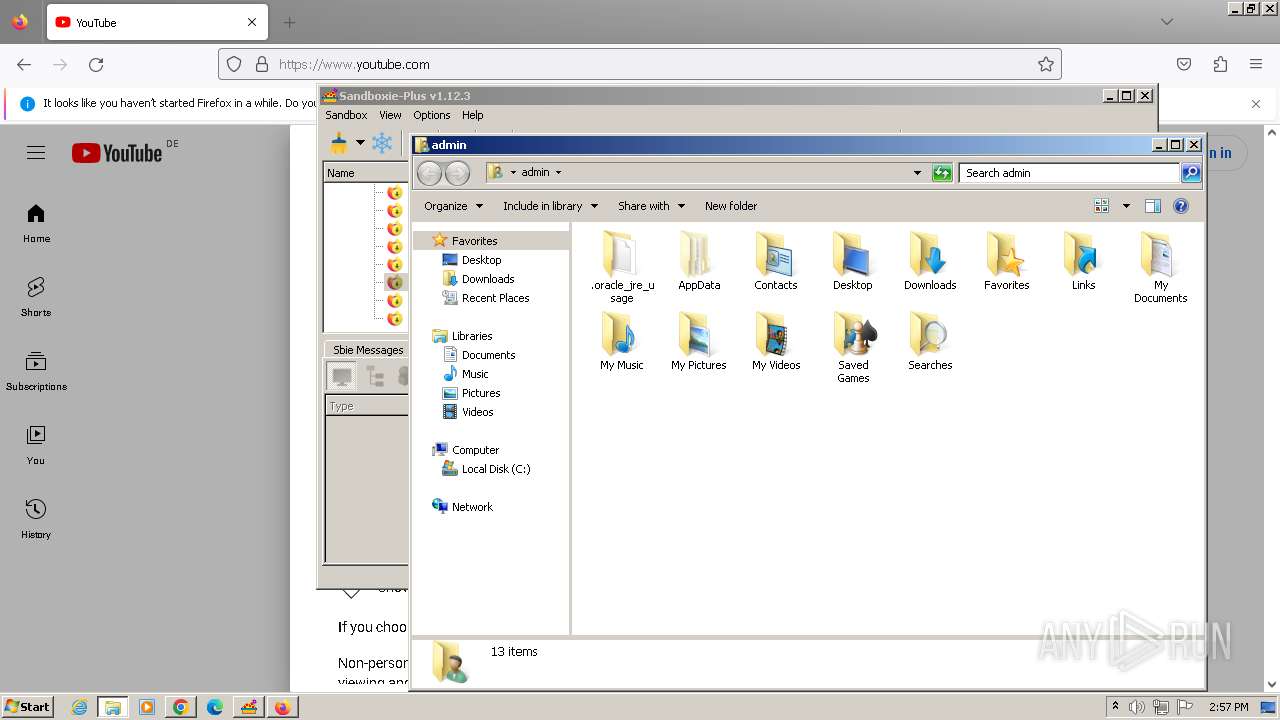Select Network in navigation pane
Screen dimensions: 1280x720
(x=462, y=507)
